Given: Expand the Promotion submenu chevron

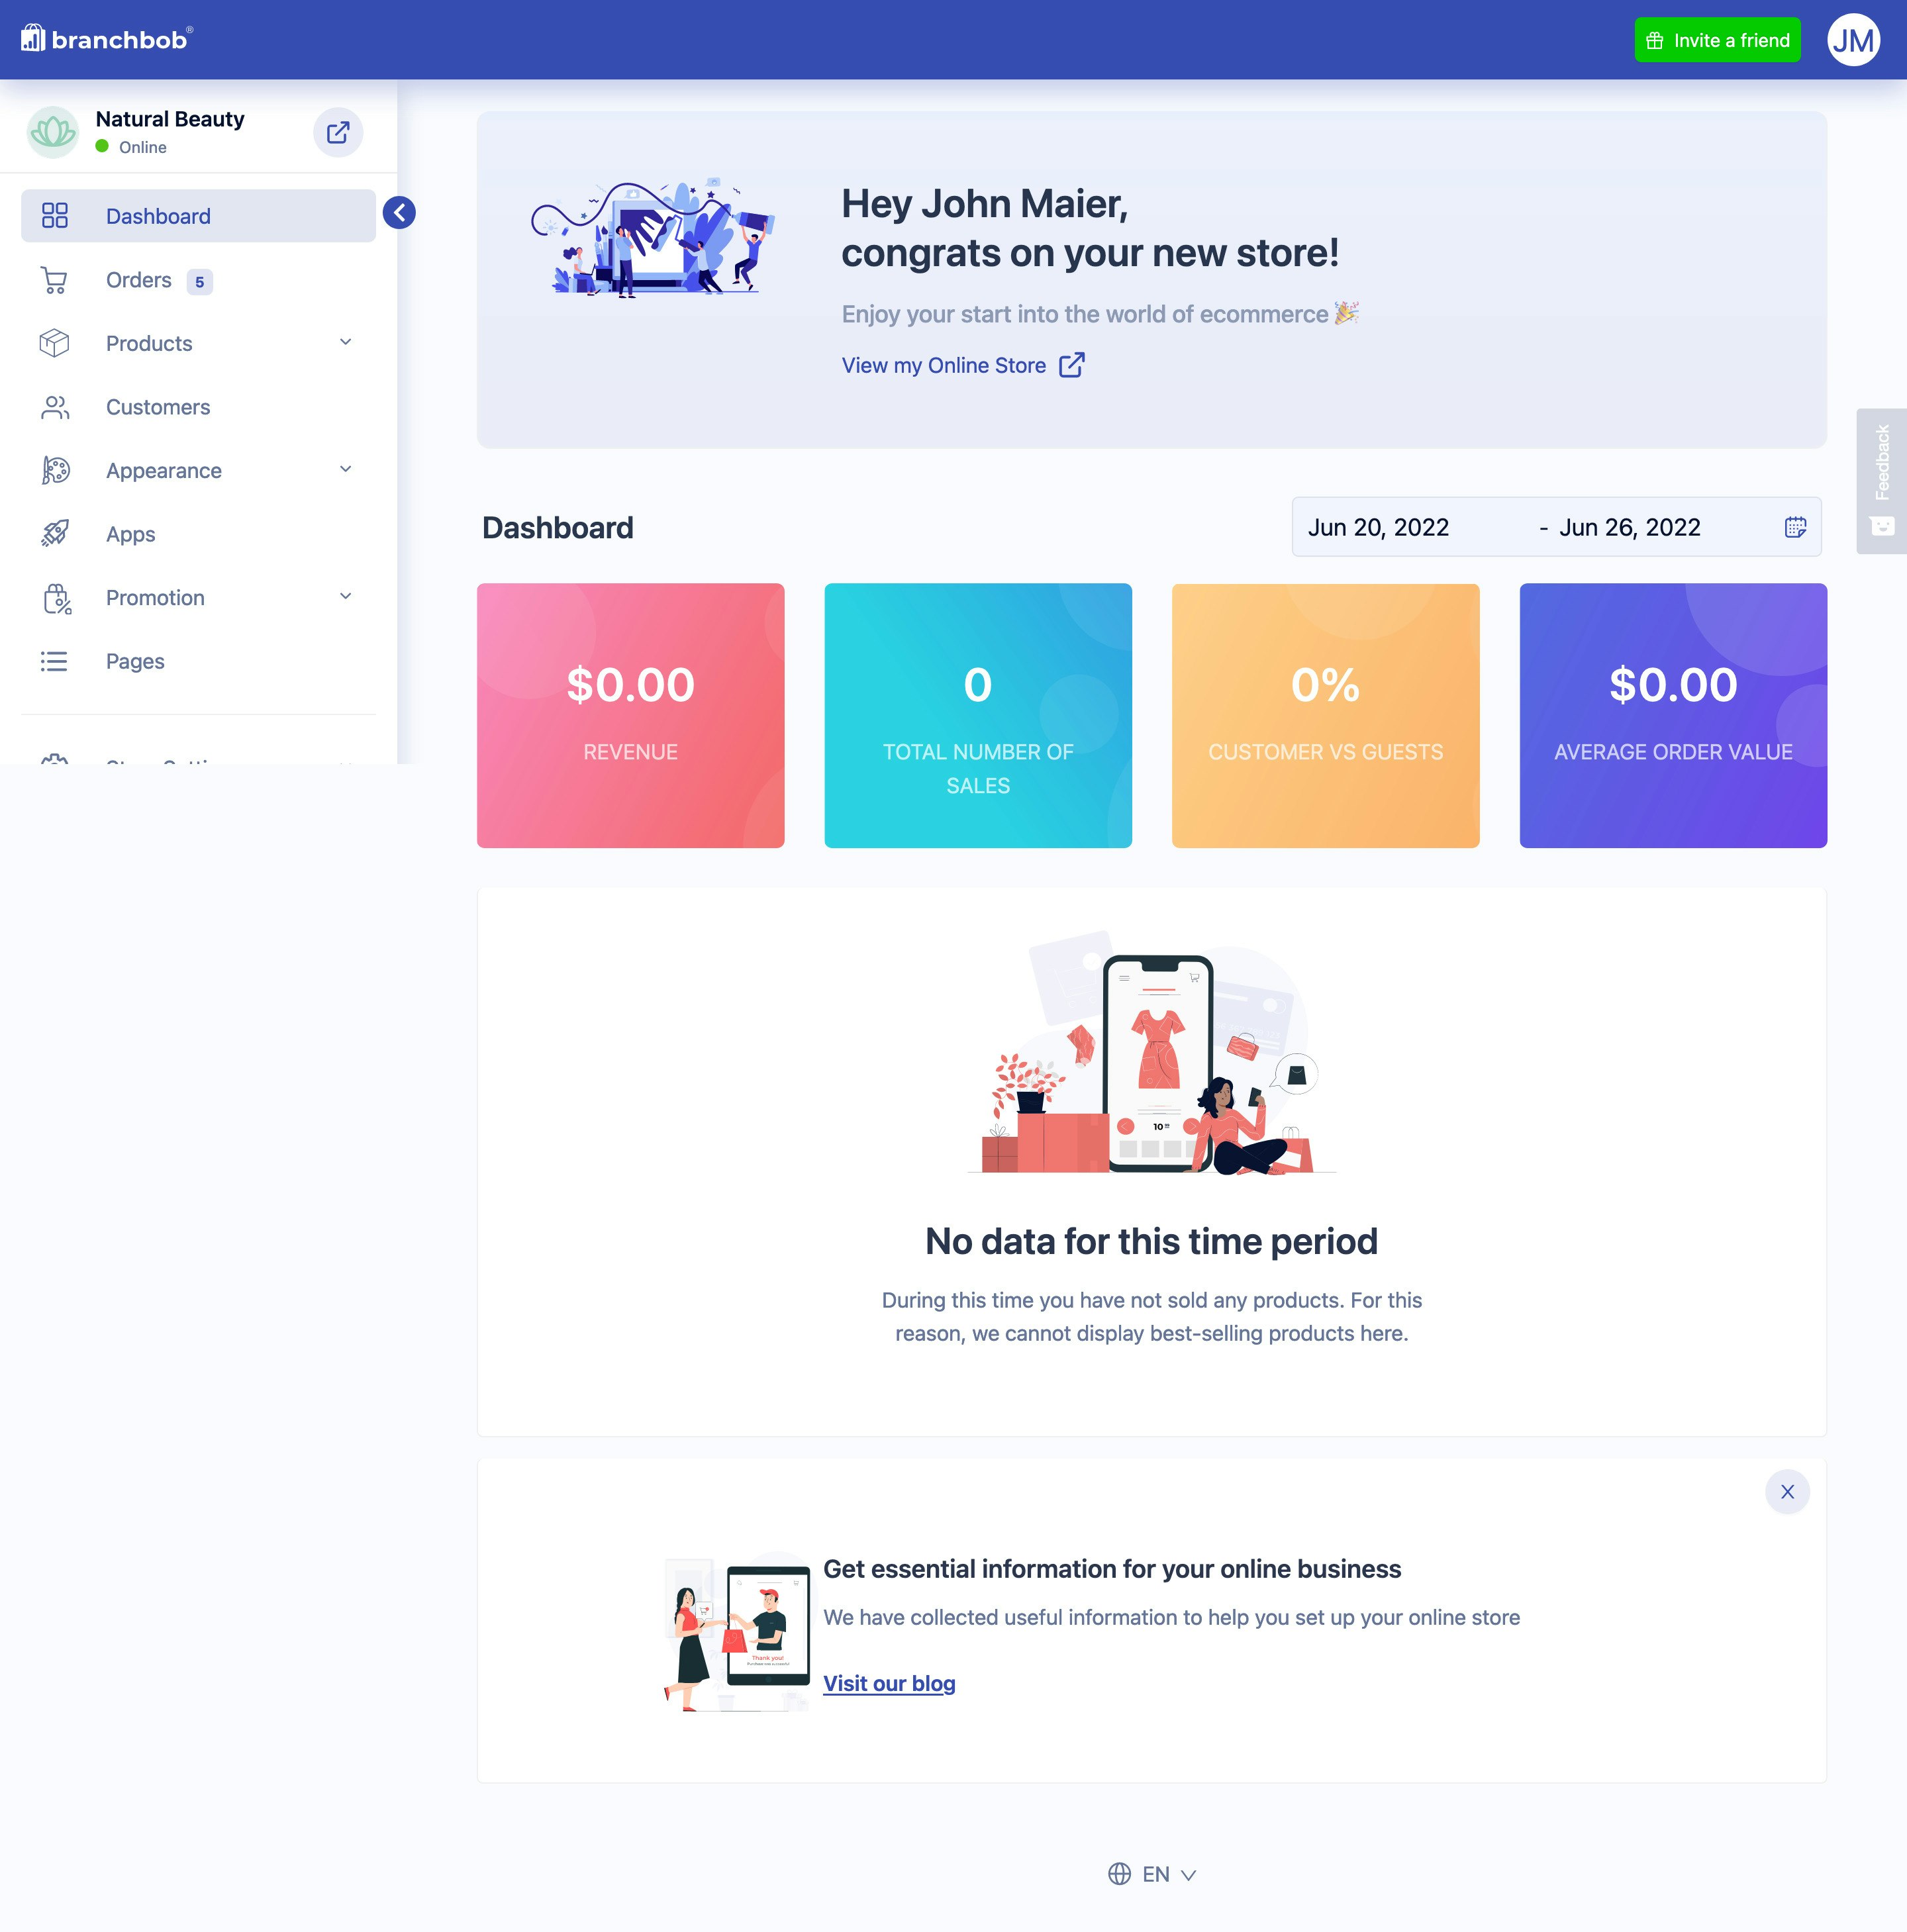Looking at the screenshot, I should 345,597.
